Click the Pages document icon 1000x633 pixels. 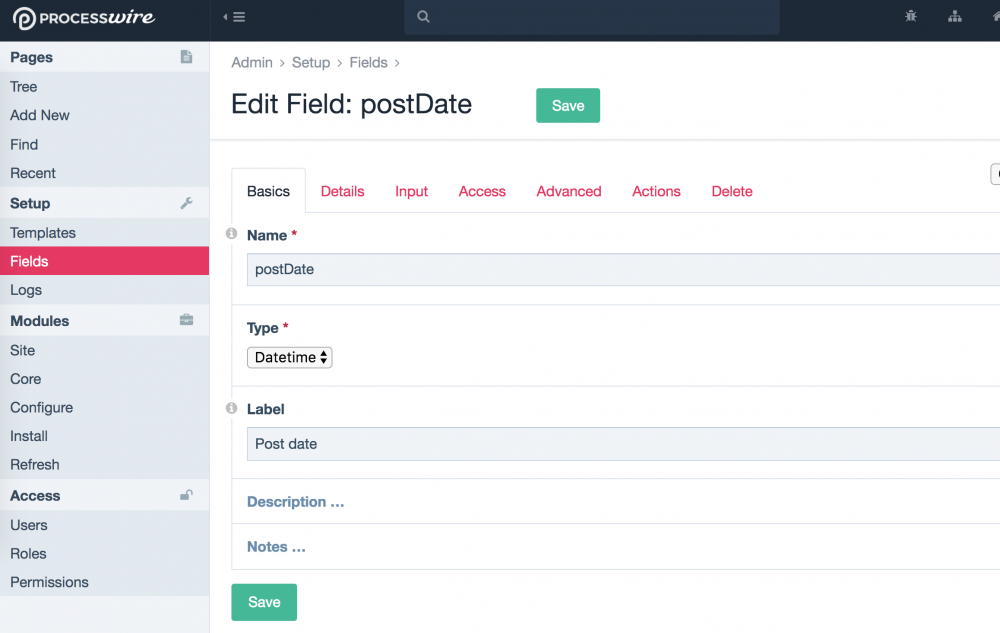tap(186, 57)
